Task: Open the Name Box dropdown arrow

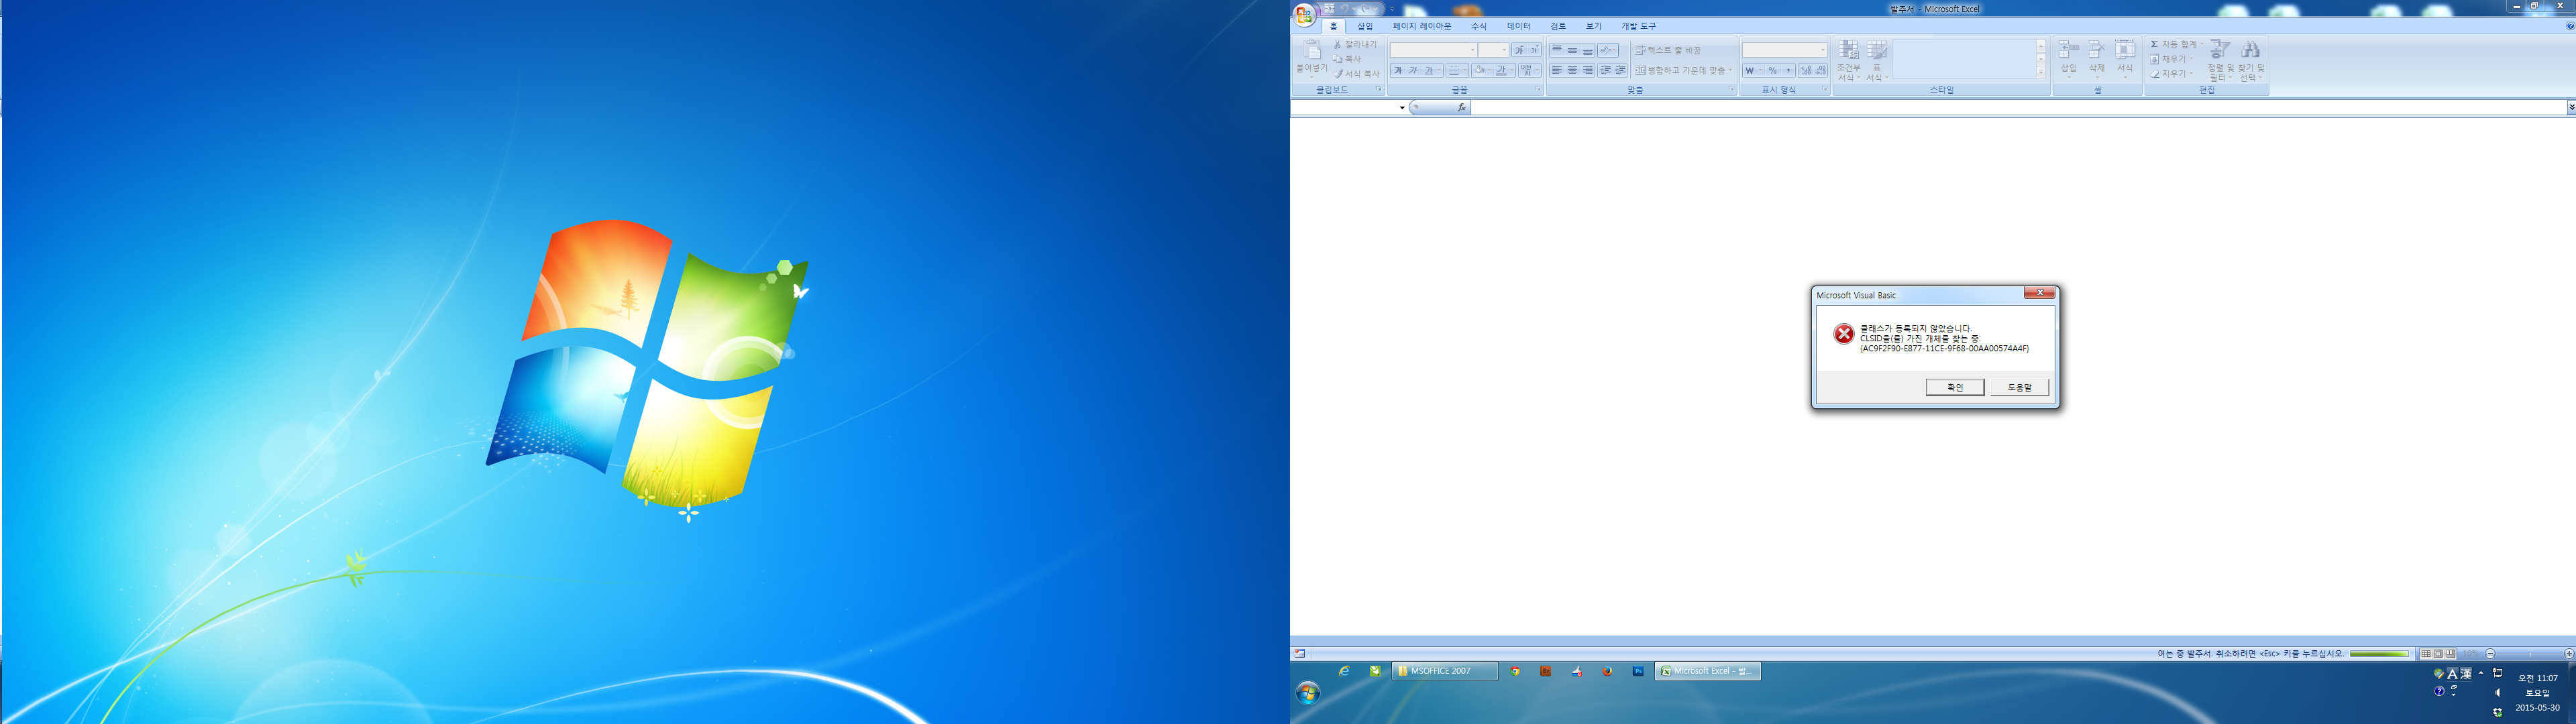Action: [x=1401, y=107]
